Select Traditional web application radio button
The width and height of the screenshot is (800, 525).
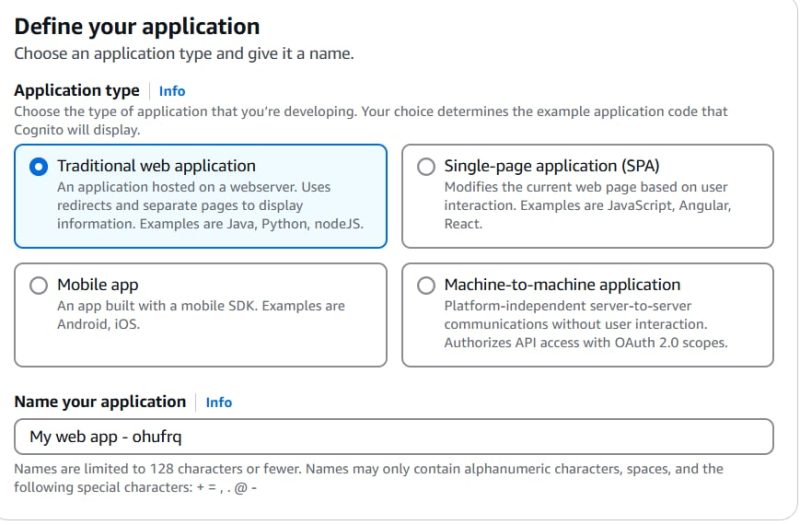click(39, 166)
